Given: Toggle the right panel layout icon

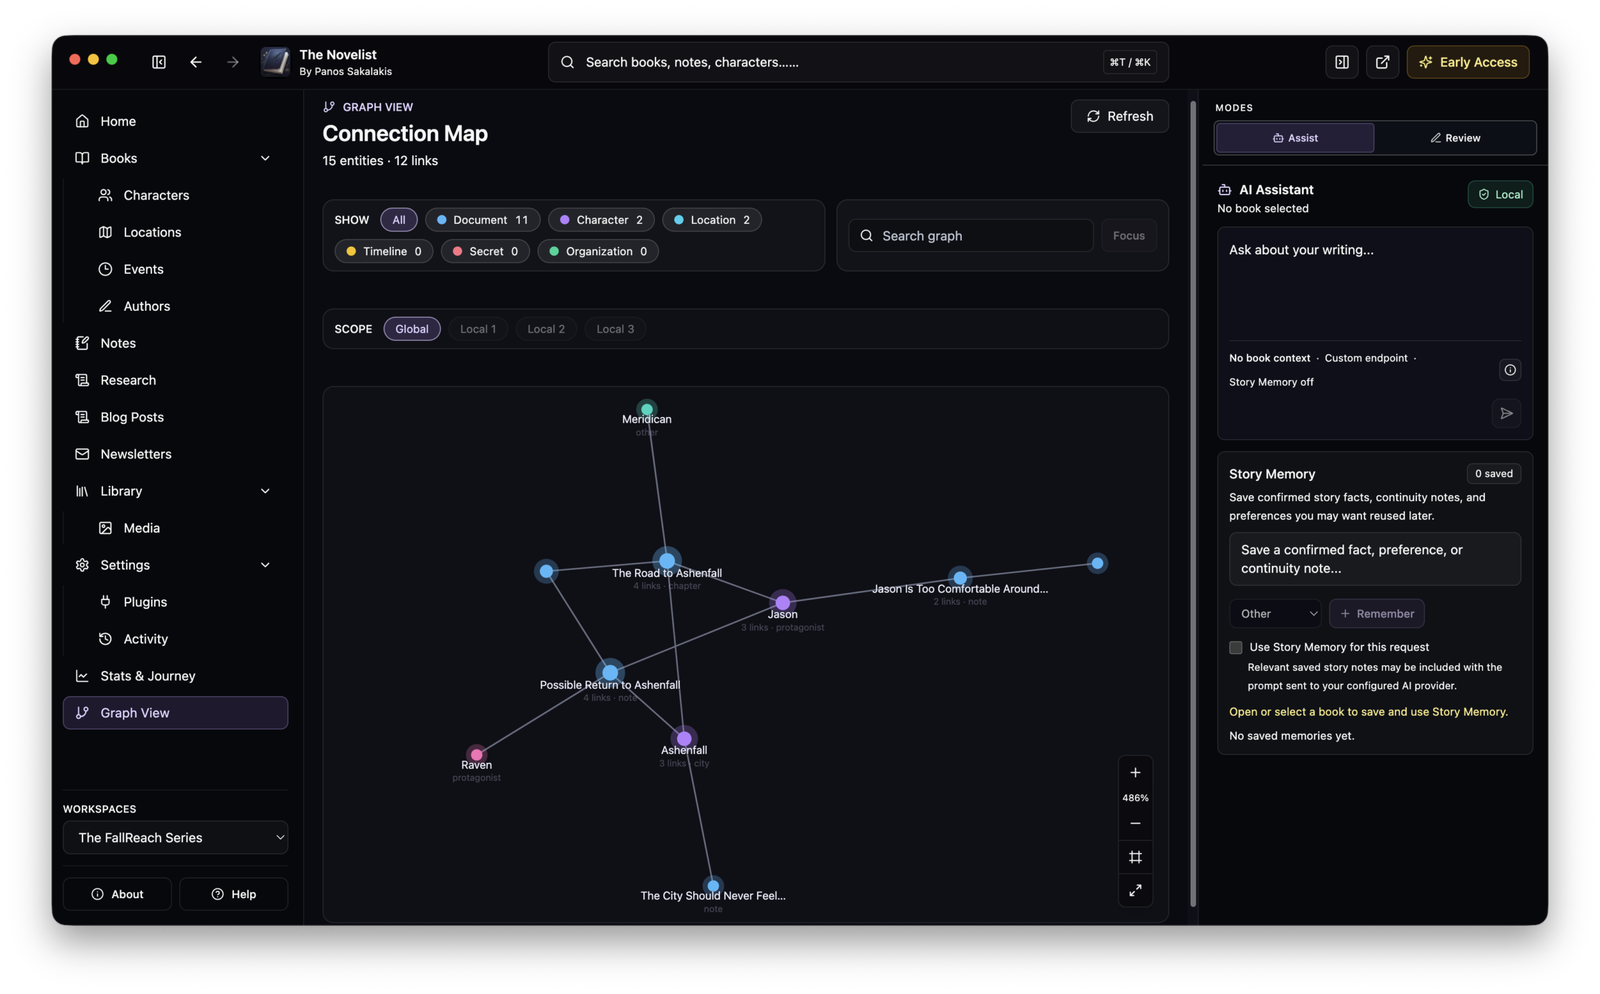Looking at the screenshot, I should (1342, 62).
